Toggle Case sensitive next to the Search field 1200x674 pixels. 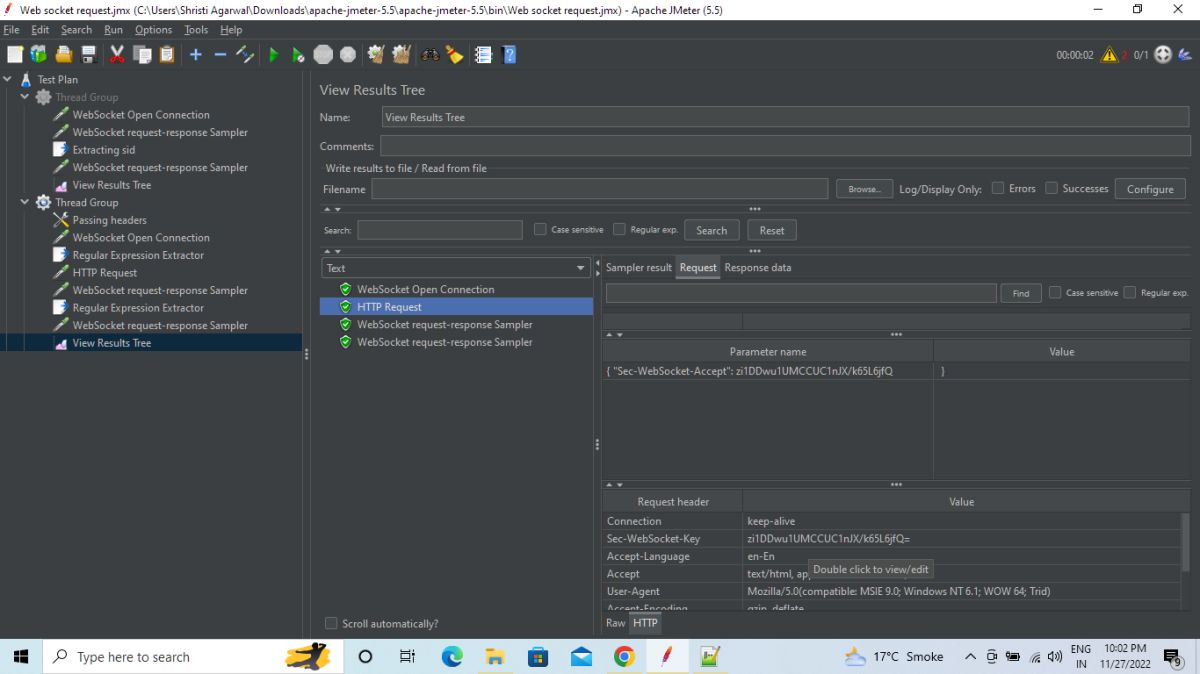[540, 229]
